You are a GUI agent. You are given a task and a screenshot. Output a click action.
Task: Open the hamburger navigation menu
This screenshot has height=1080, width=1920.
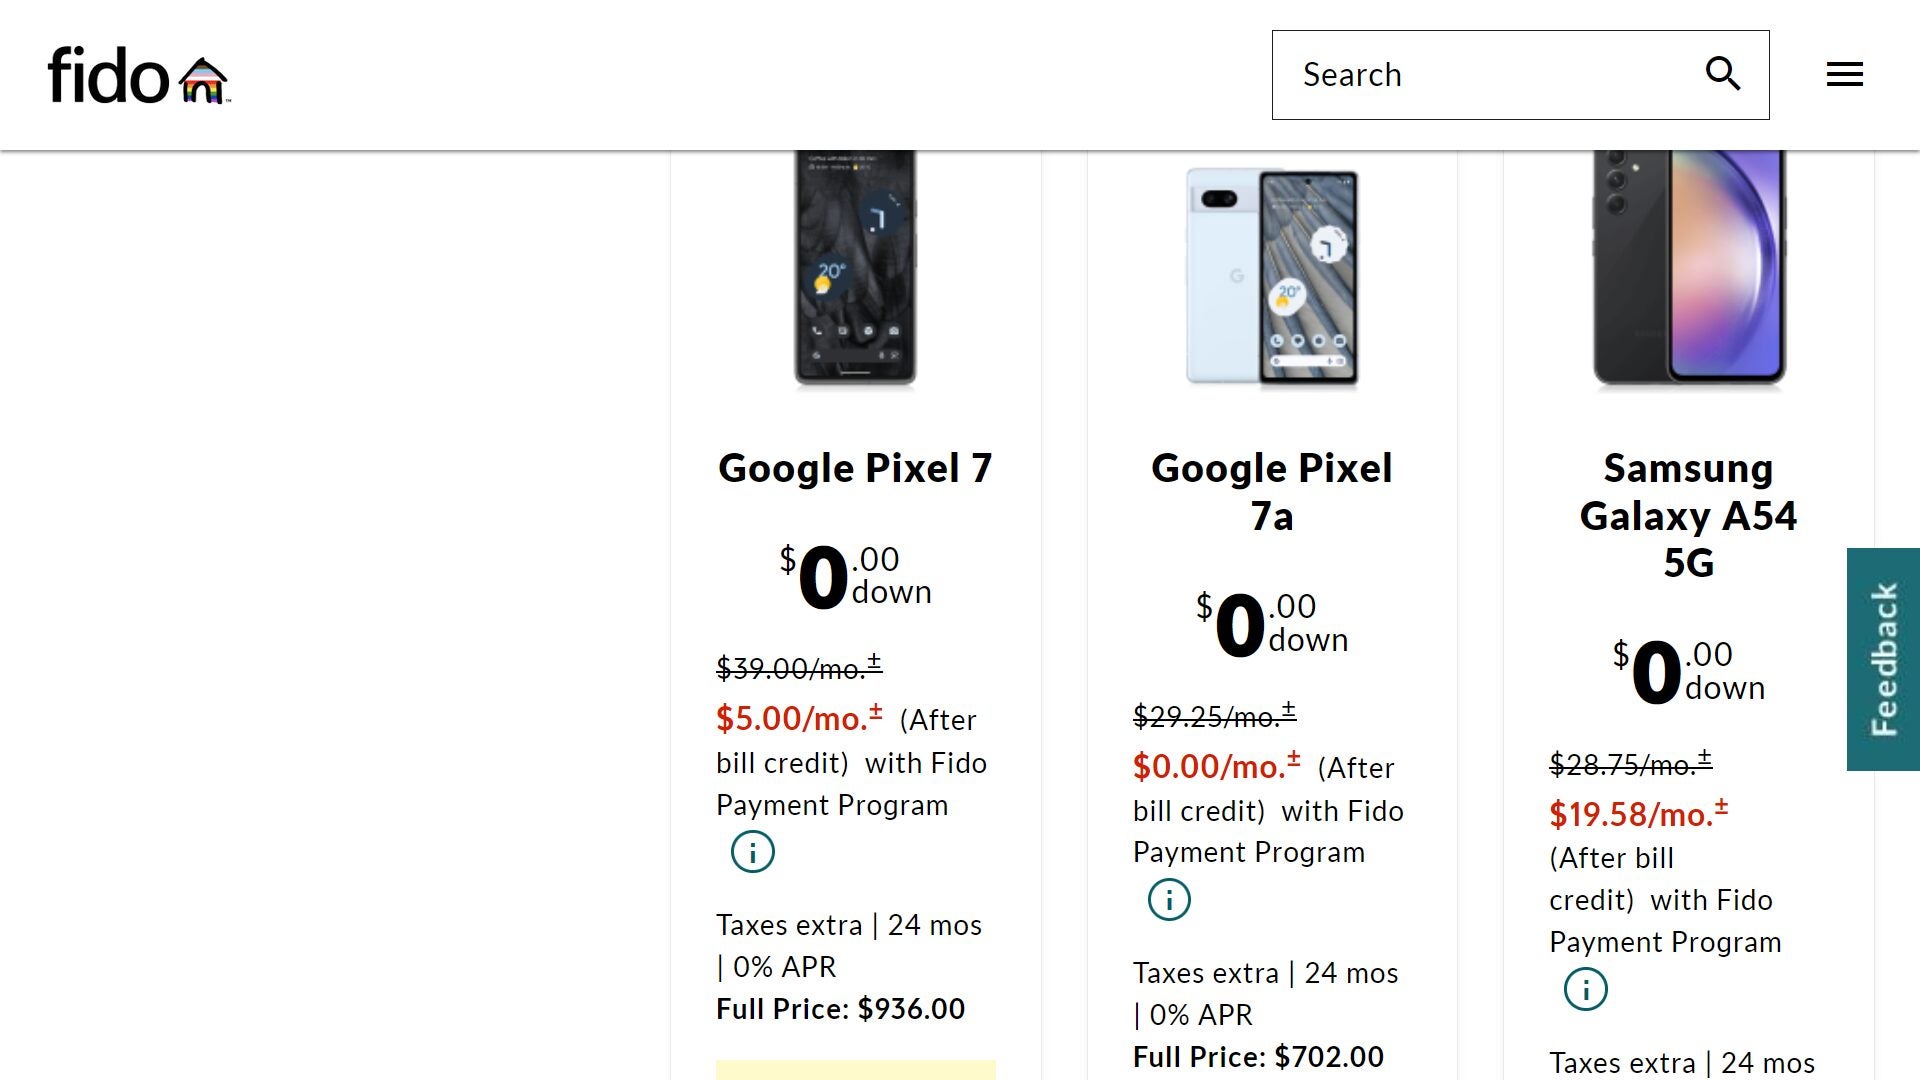(x=1844, y=74)
